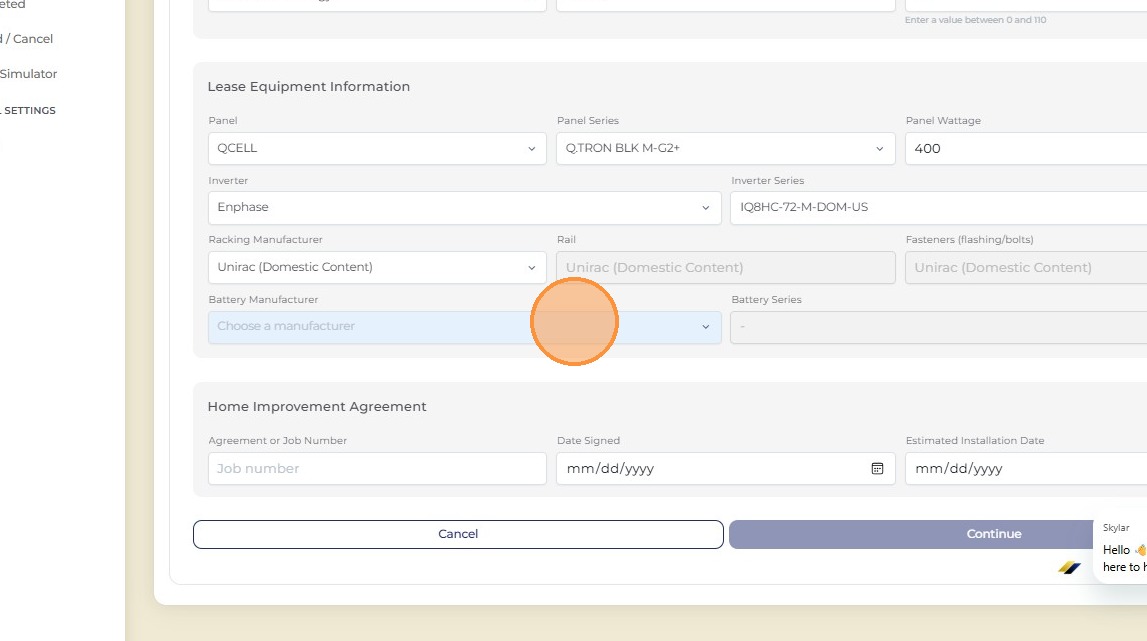
Task: Edit the Panel Wattage field showing 400
Action: tap(1026, 149)
